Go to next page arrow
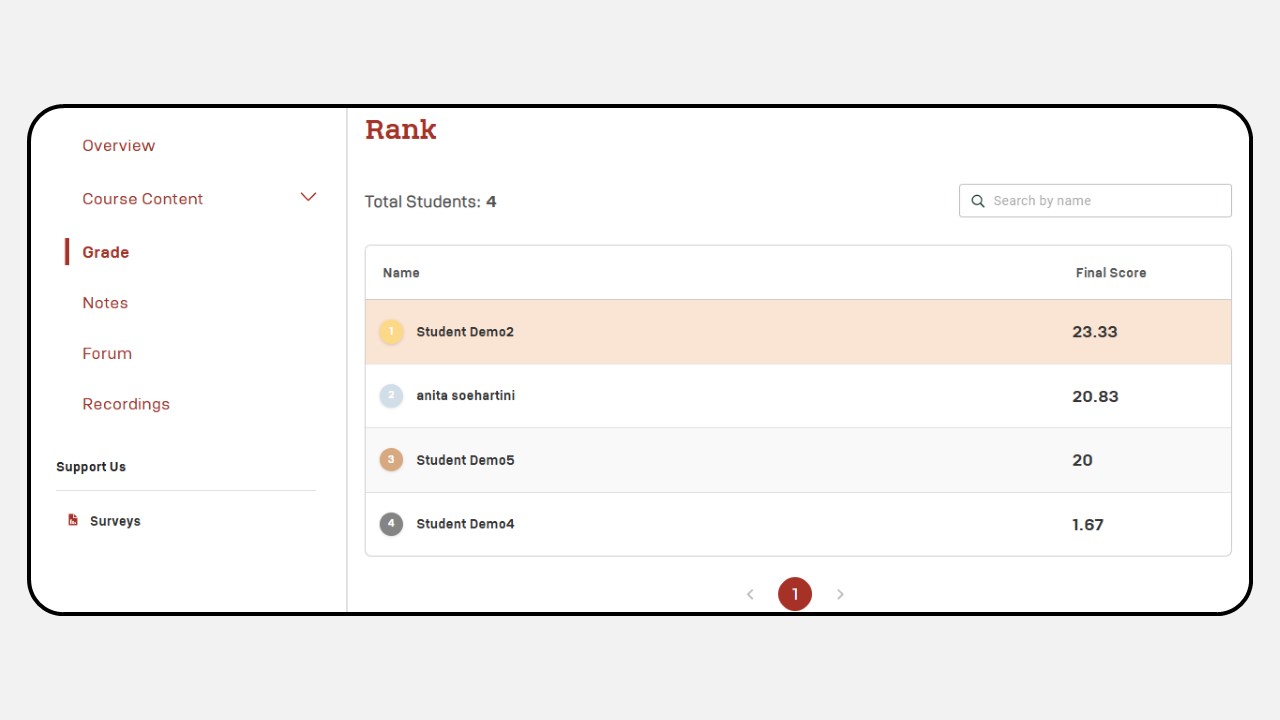1280x720 pixels. (840, 594)
